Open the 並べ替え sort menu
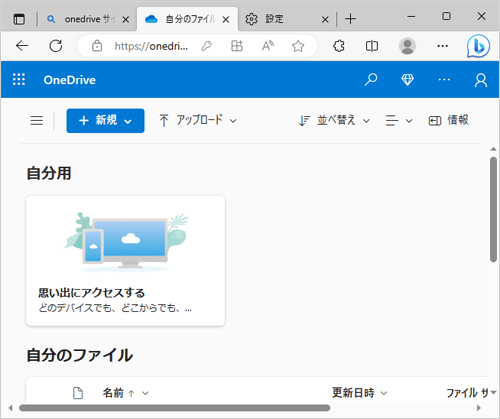Image resolution: width=500 pixels, height=419 pixels. [334, 120]
